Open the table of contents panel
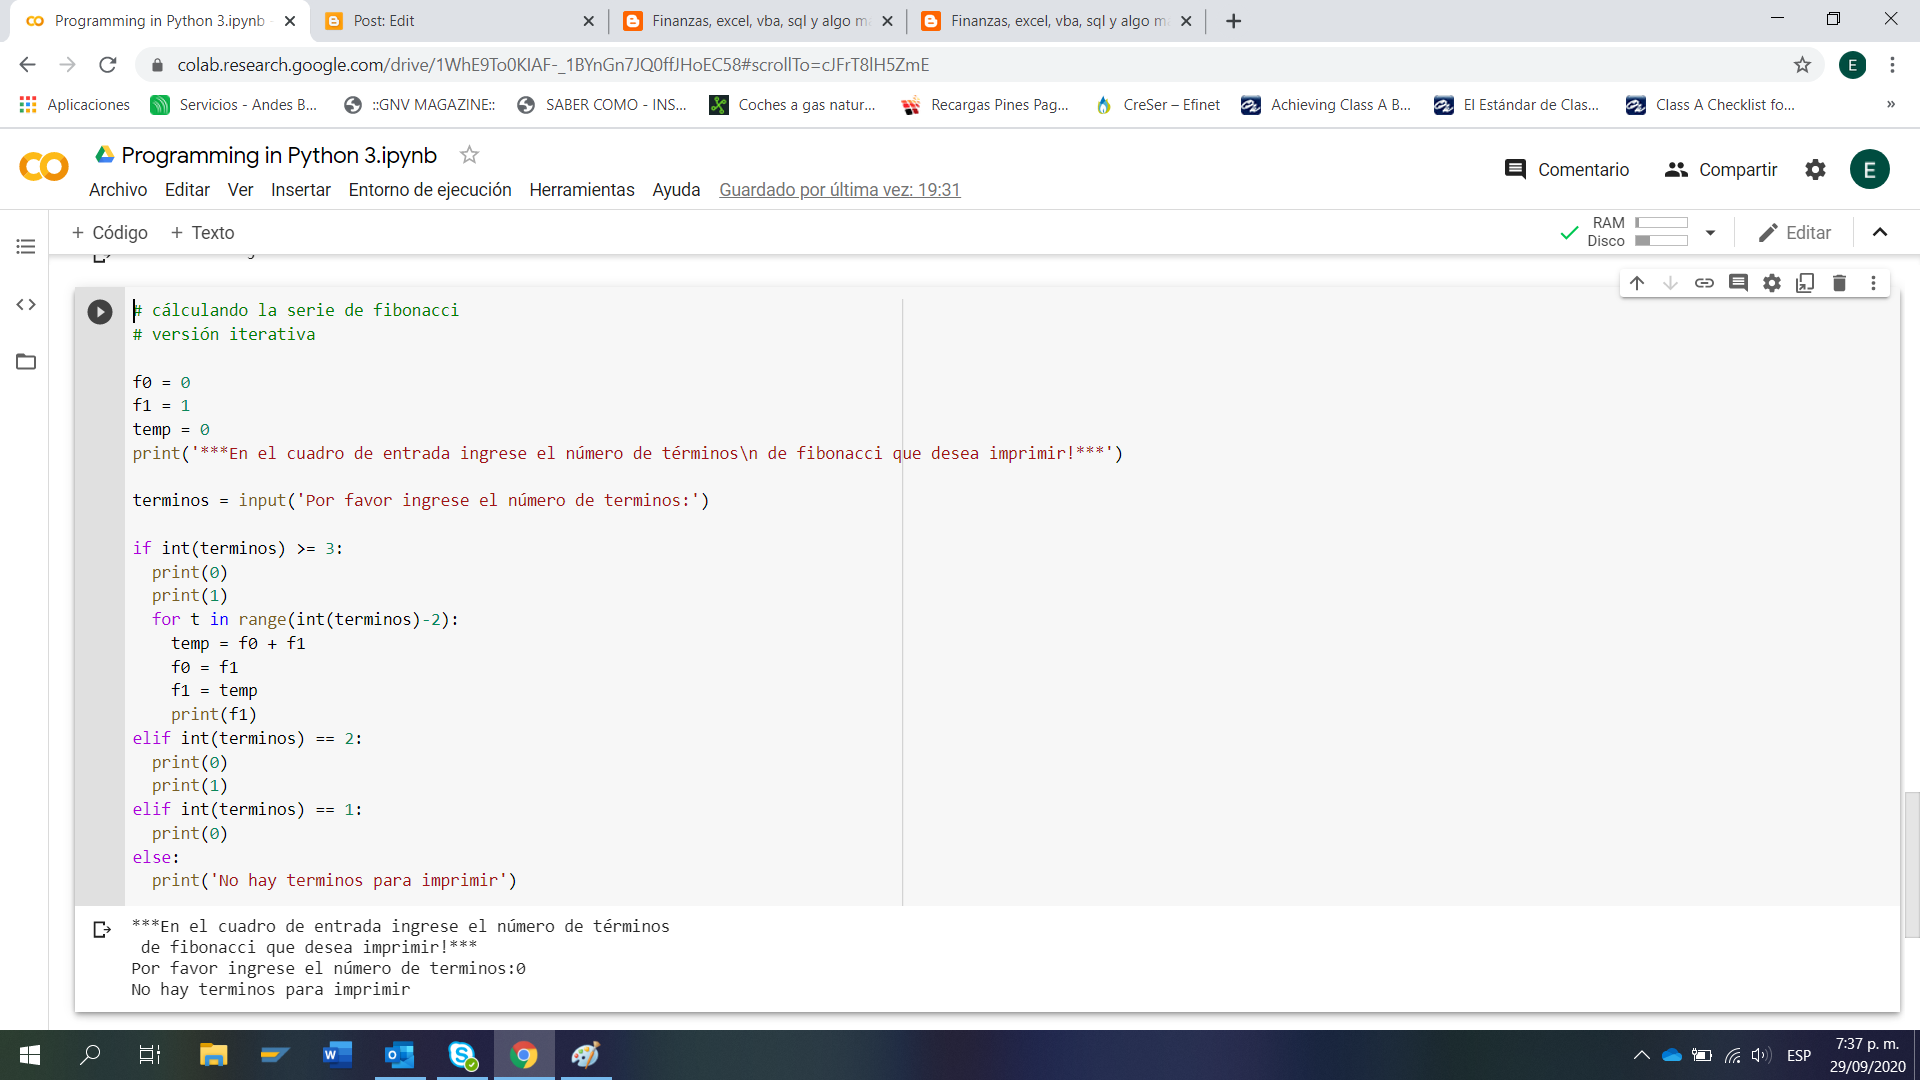Image resolution: width=1920 pixels, height=1080 pixels. coord(25,246)
